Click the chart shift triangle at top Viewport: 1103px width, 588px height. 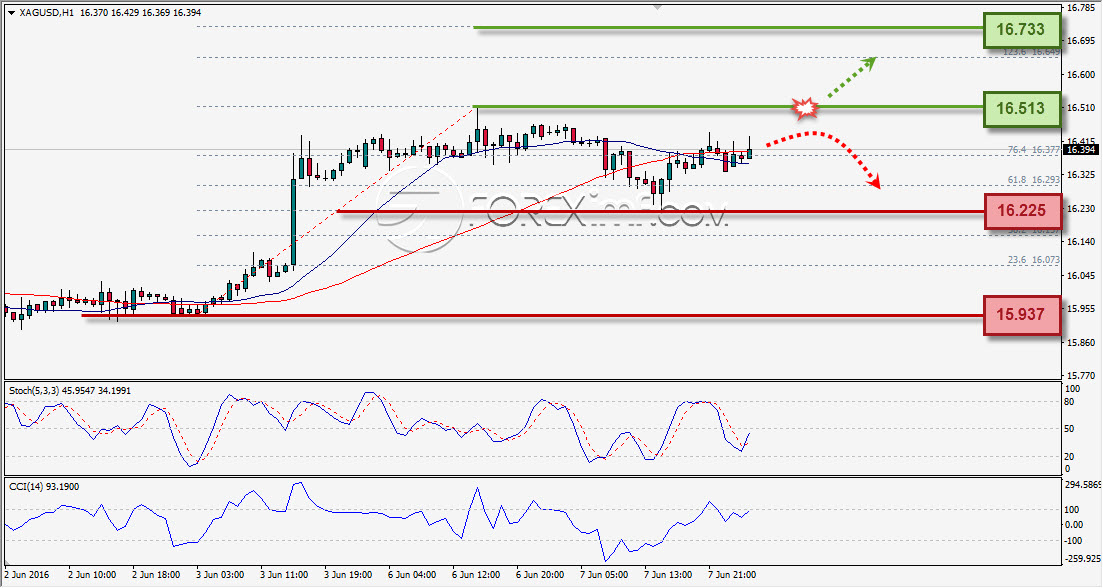coord(658,7)
